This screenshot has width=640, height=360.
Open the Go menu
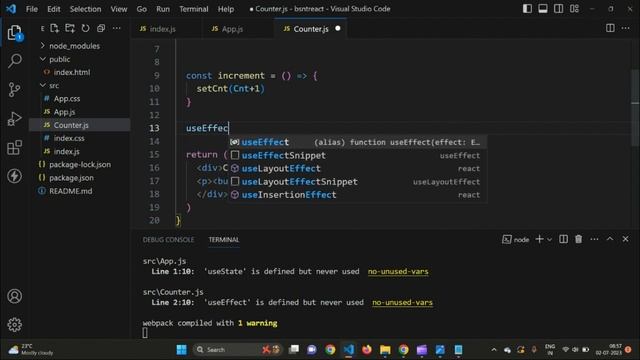click(142, 9)
